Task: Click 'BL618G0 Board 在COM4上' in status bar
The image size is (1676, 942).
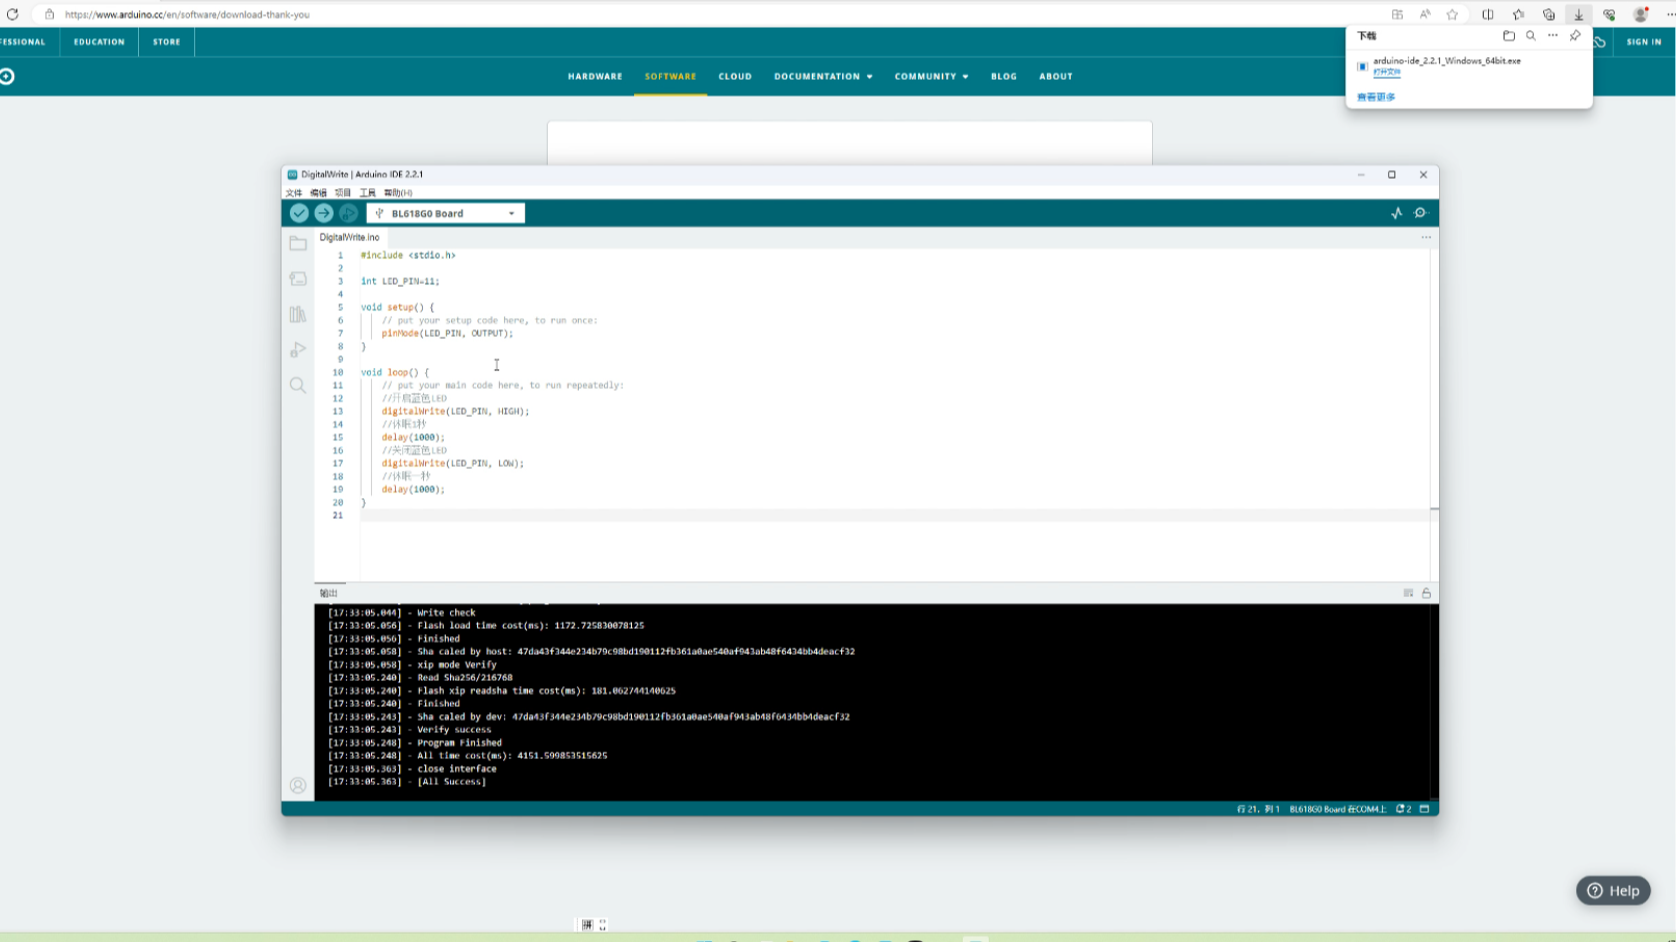Action: [x=1337, y=809]
